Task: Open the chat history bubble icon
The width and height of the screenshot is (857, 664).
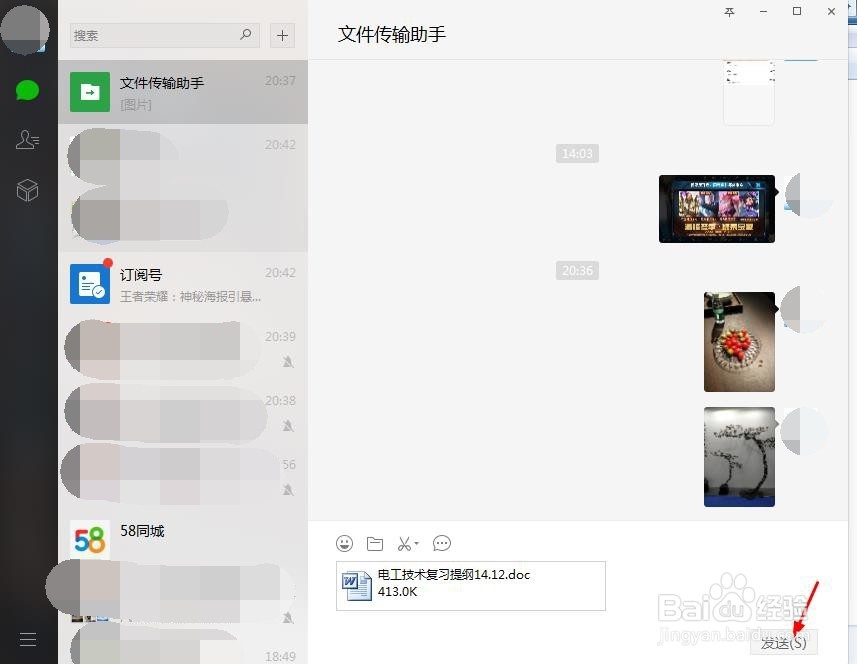Action: click(x=442, y=543)
